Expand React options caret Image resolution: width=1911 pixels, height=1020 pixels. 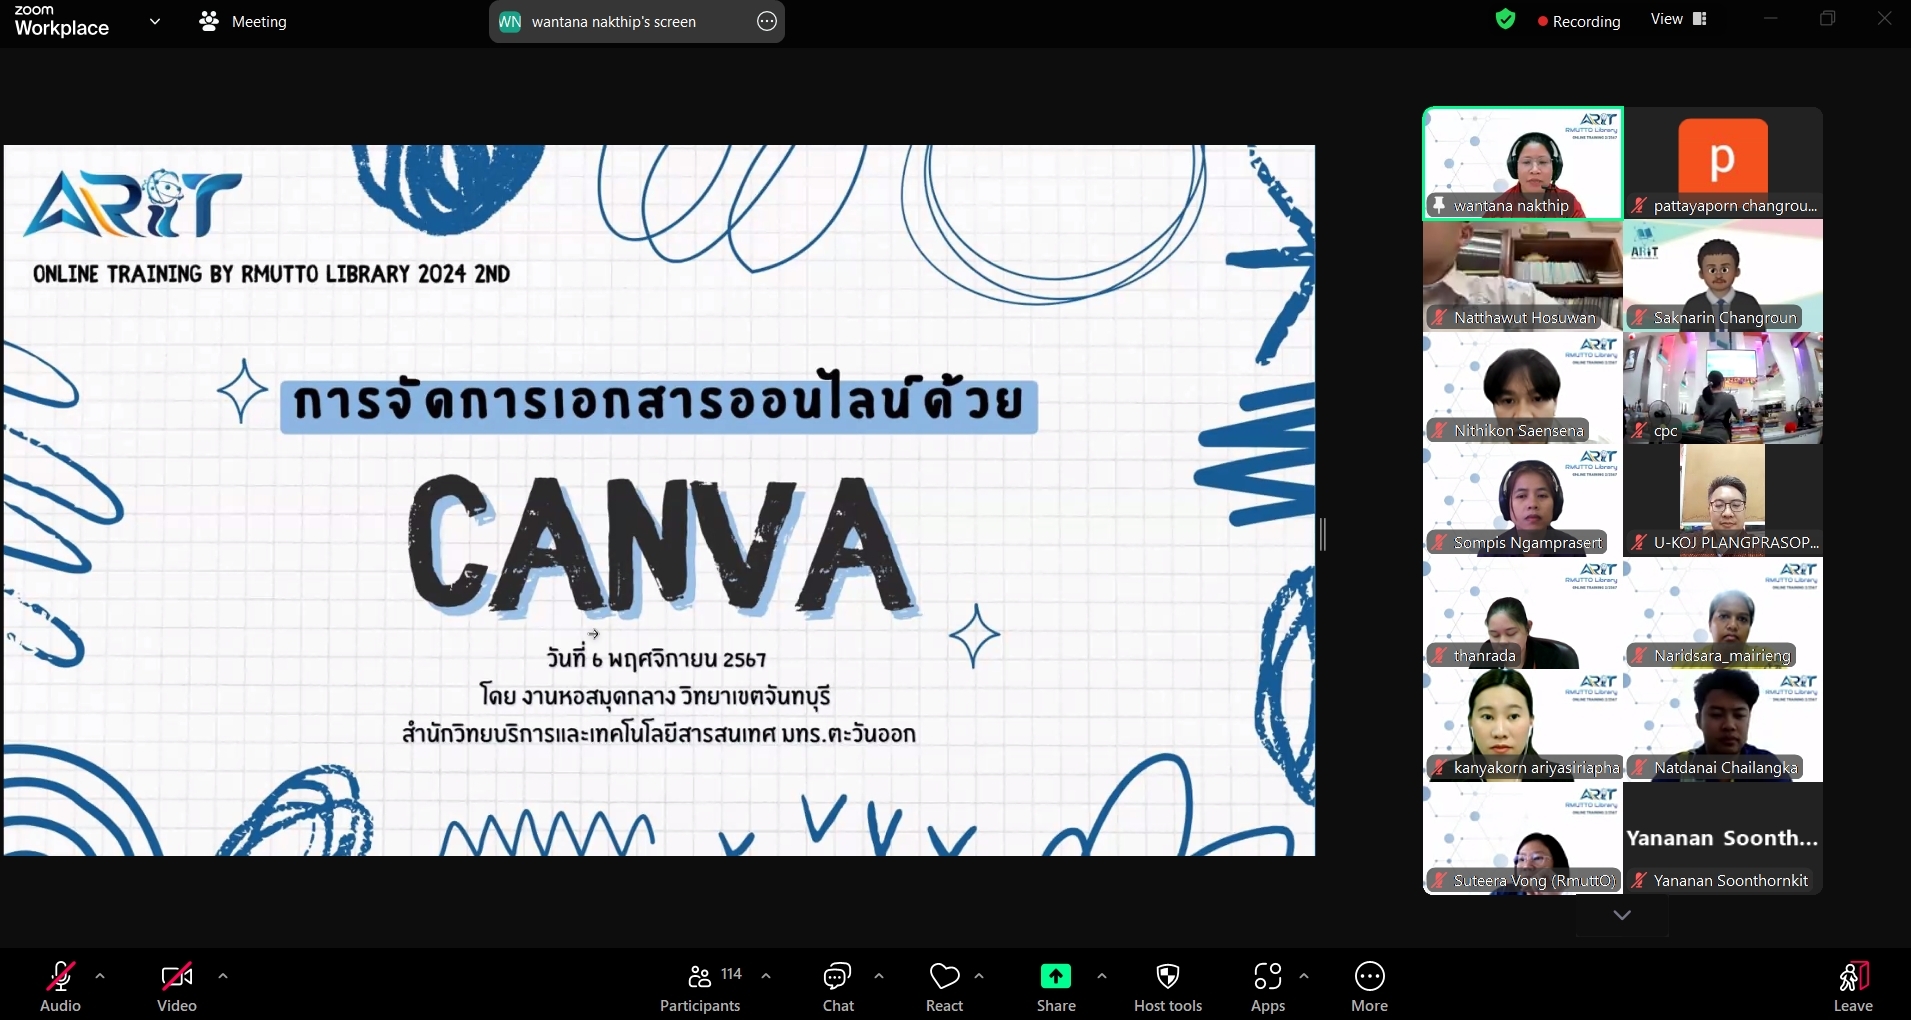point(979,976)
